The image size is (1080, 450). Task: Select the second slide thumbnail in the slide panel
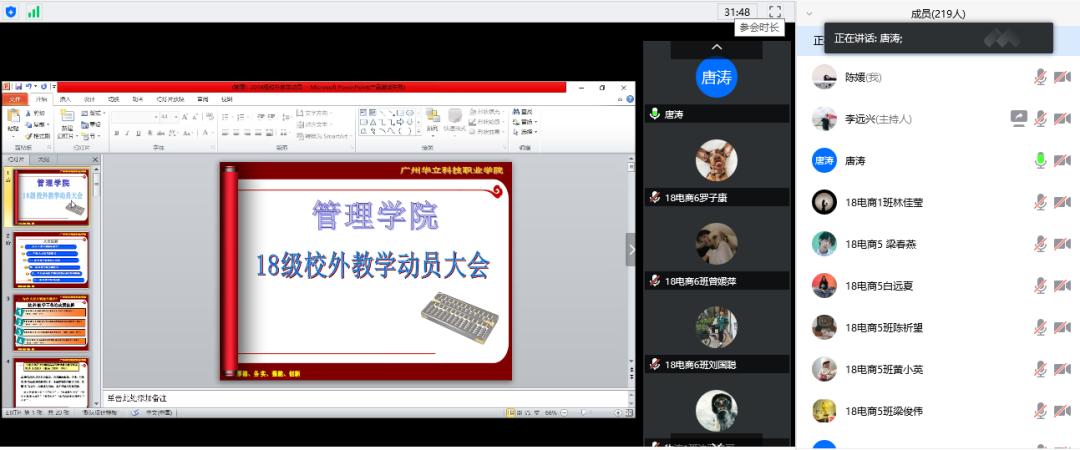51,260
